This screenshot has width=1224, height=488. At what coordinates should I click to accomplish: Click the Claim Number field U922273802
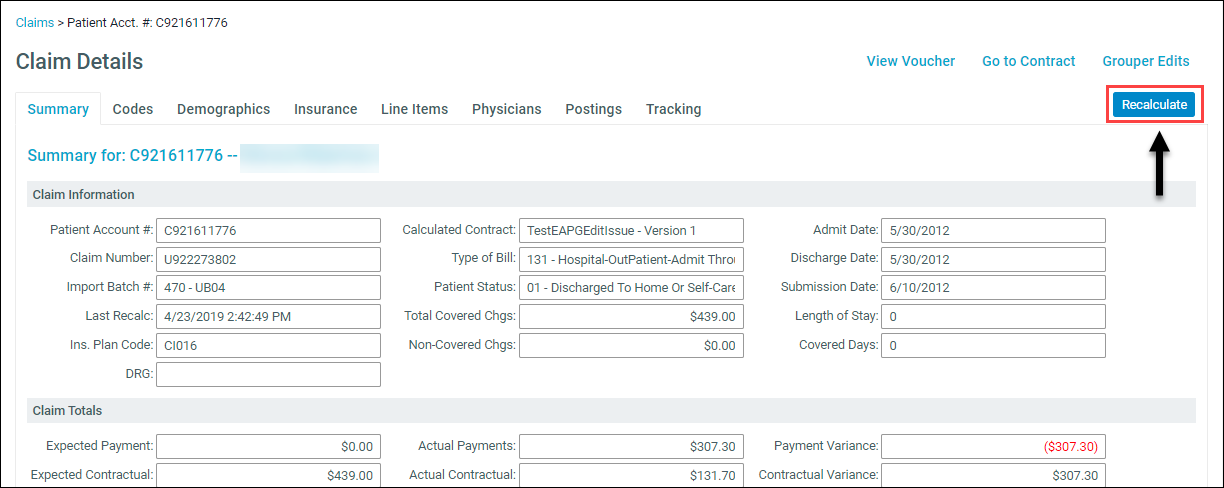tap(268, 259)
